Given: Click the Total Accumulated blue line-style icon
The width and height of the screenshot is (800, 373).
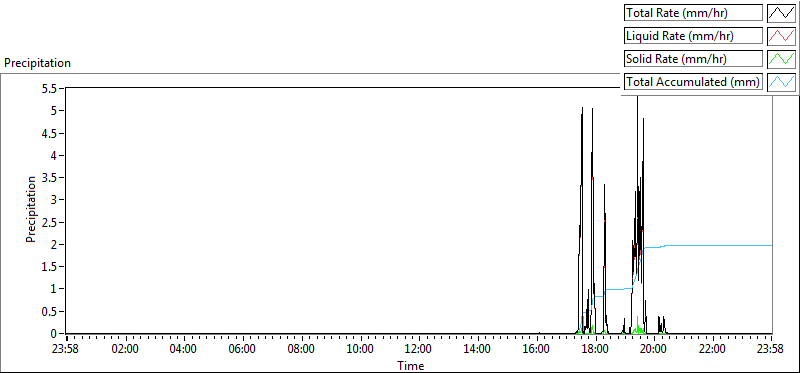Looking at the screenshot, I should point(782,82).
